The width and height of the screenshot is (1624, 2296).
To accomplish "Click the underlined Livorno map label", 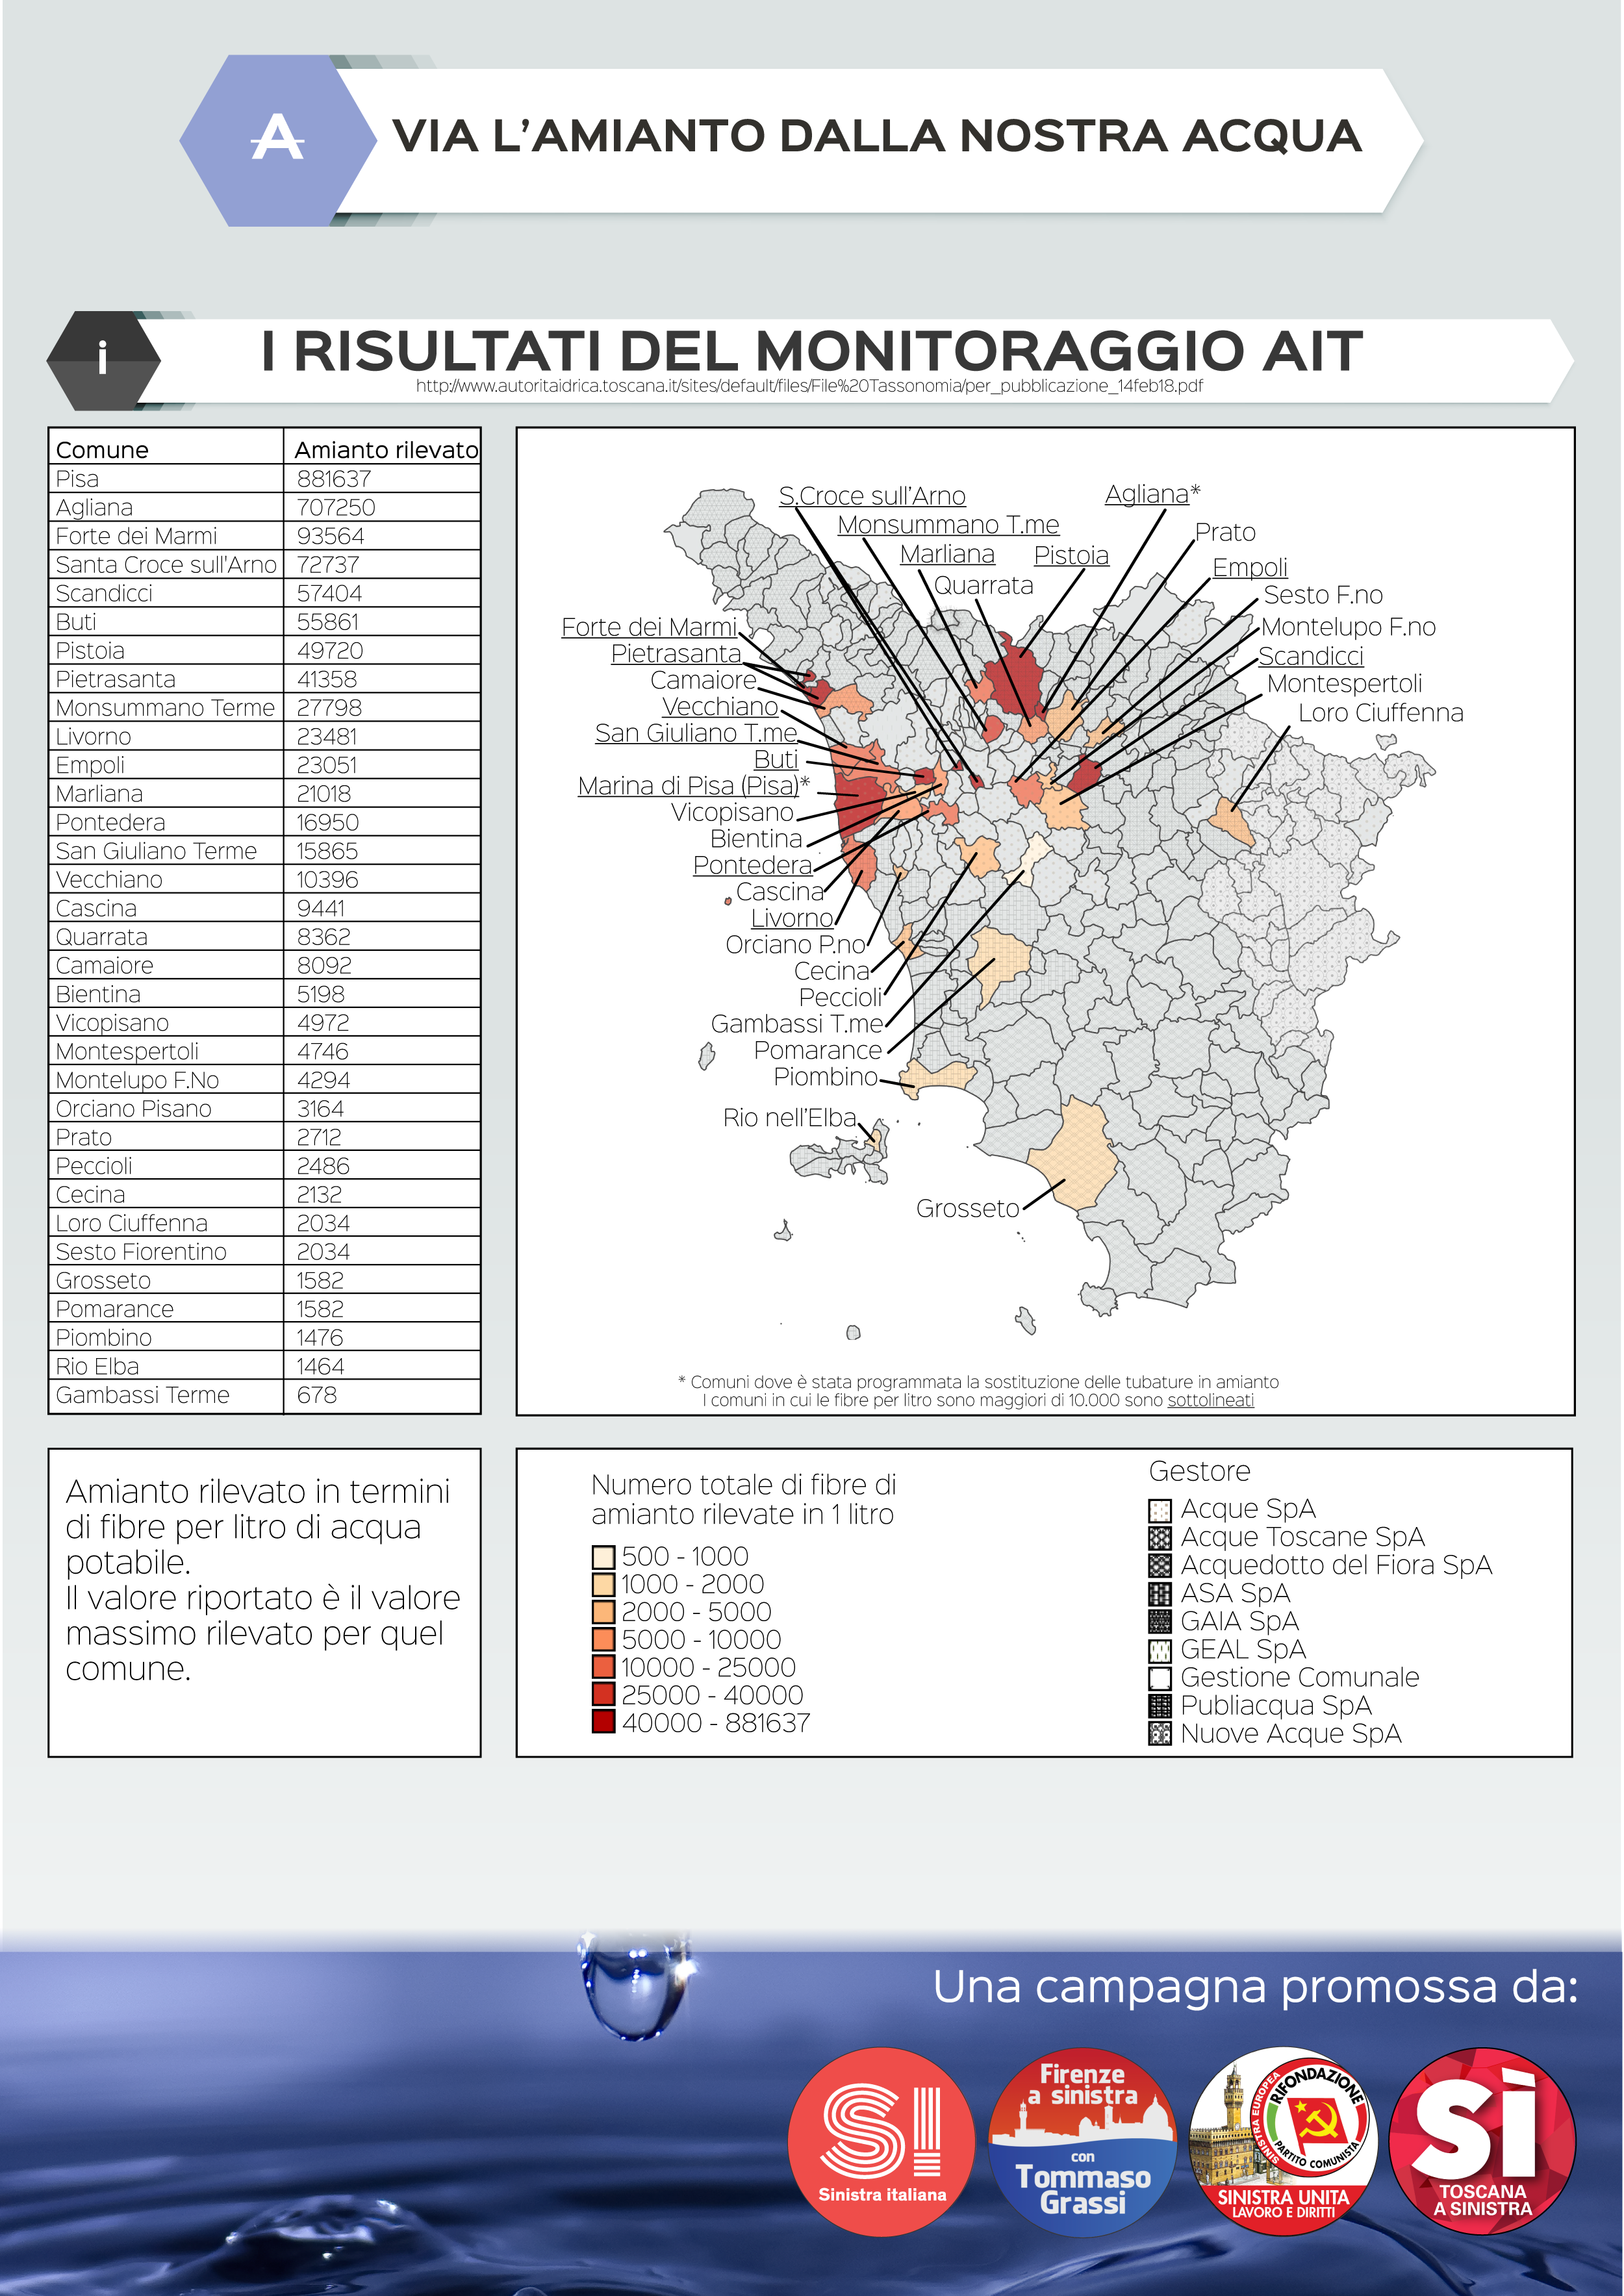I will click(x=792, y=918).
